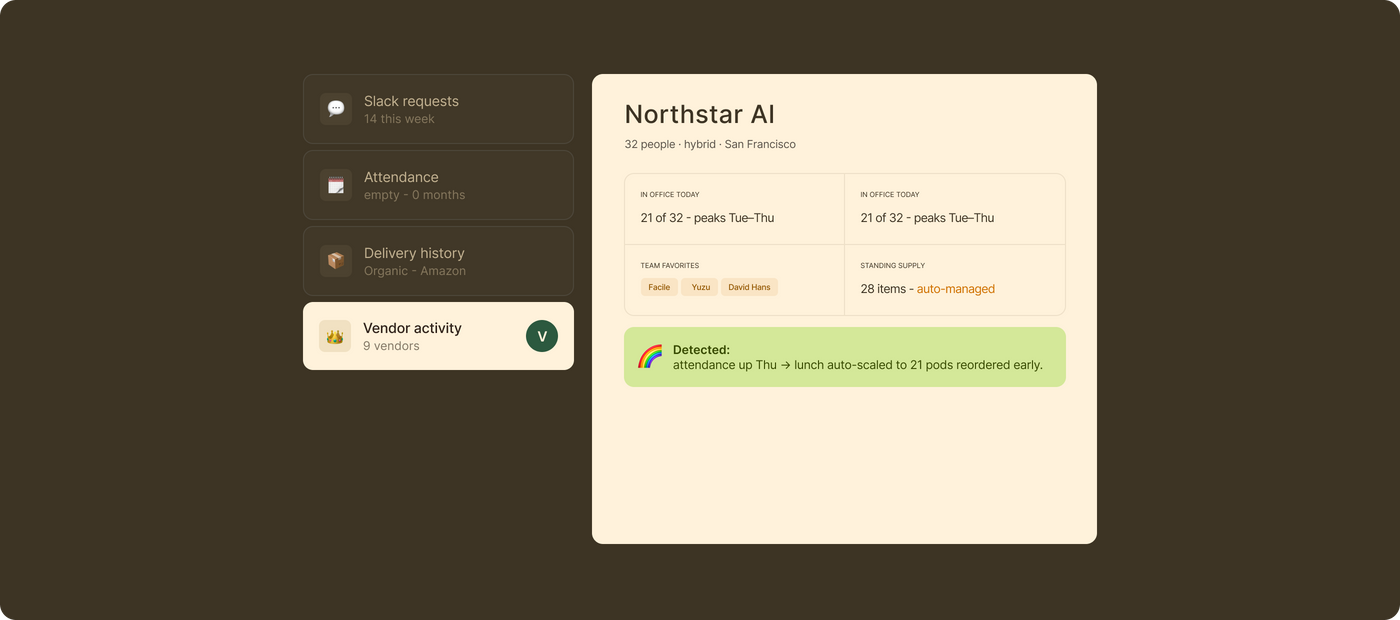Select the Vendor activity card
Screen dimensions: 1400x620
(438, 336)
